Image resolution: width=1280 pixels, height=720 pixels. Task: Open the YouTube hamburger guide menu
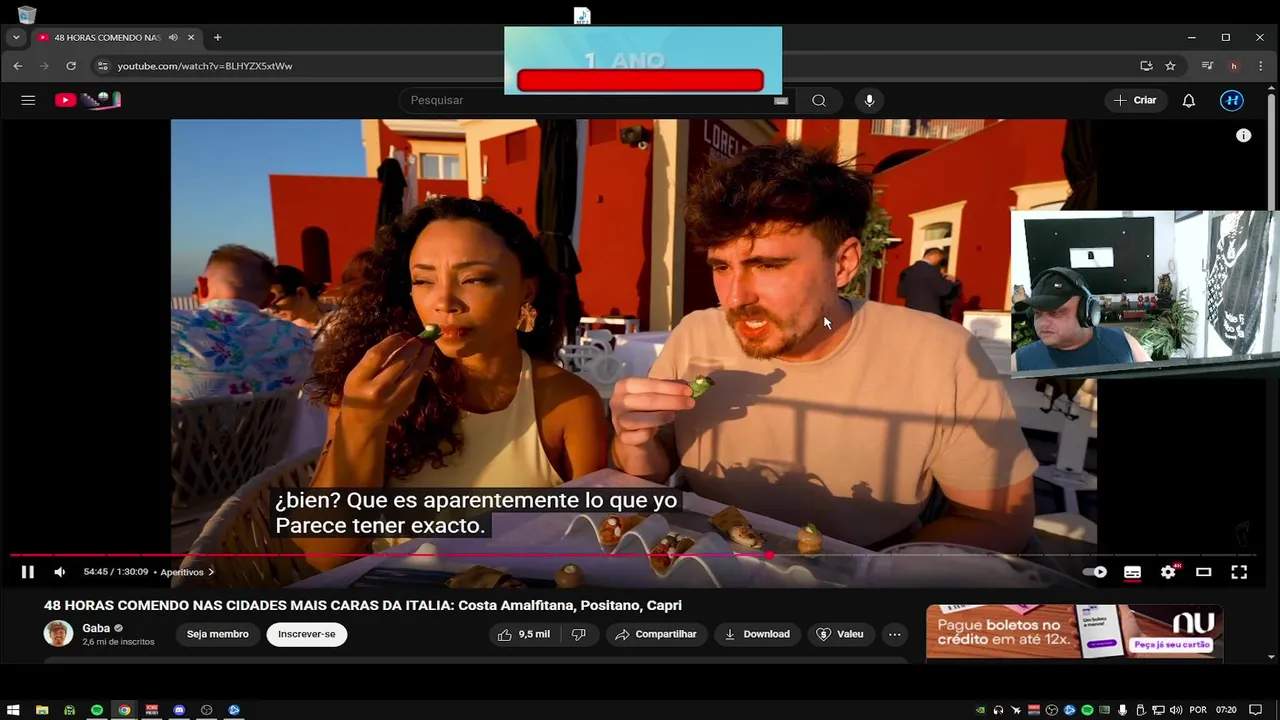click(28, 100)
